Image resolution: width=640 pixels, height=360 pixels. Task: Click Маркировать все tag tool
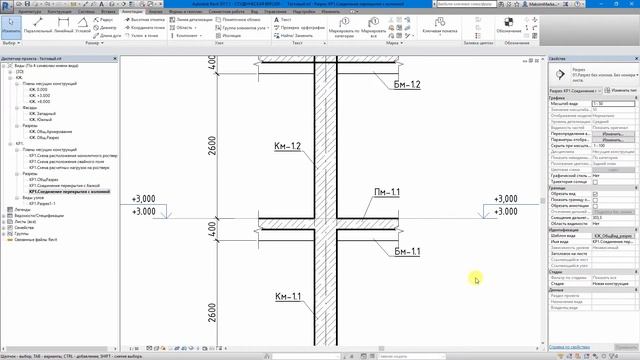(x=373, y=27)
